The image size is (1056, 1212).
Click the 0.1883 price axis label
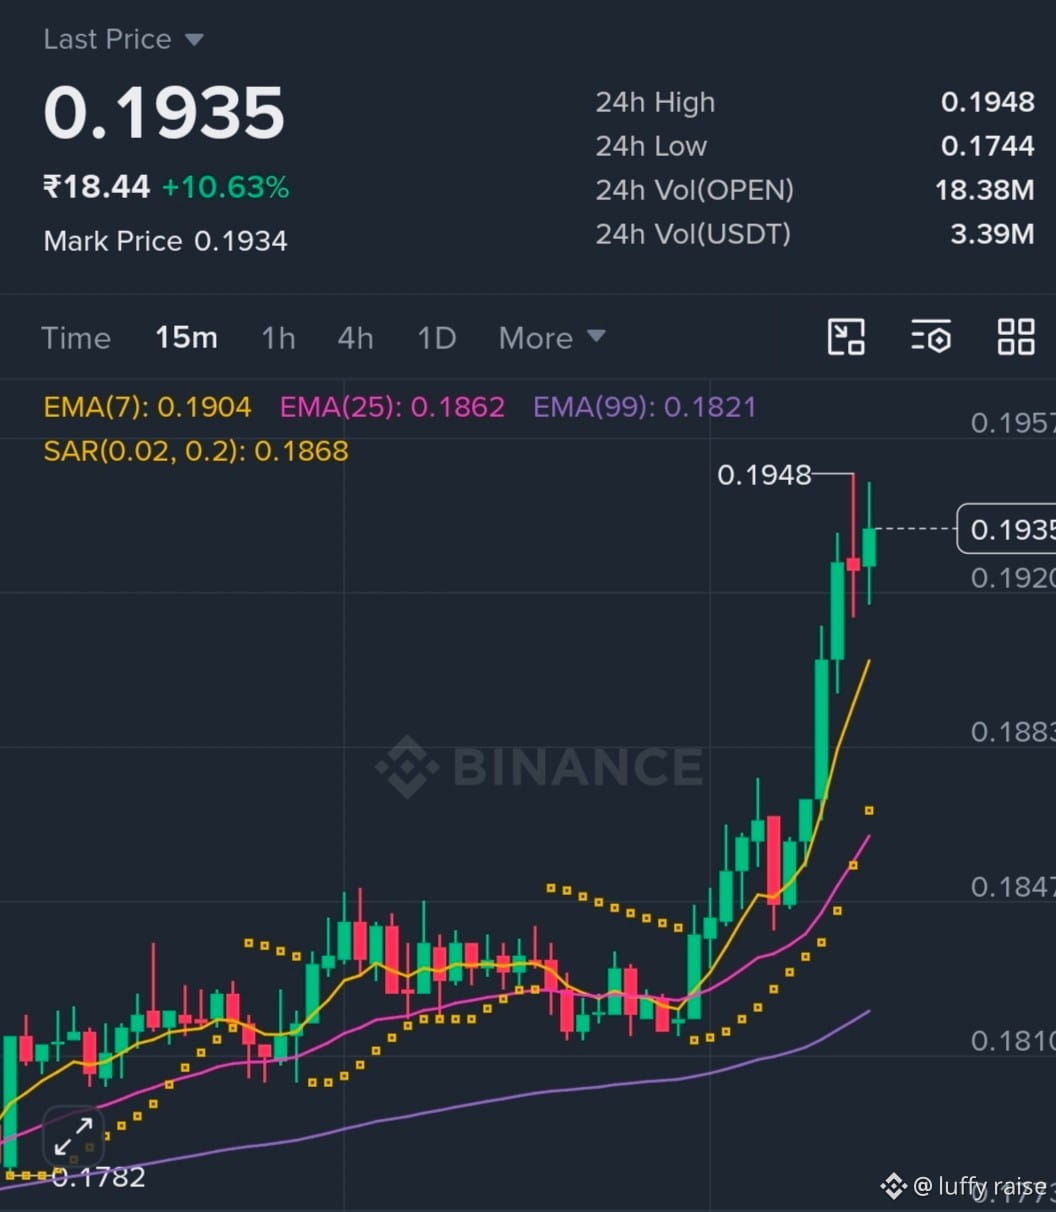click(1012, 732)
